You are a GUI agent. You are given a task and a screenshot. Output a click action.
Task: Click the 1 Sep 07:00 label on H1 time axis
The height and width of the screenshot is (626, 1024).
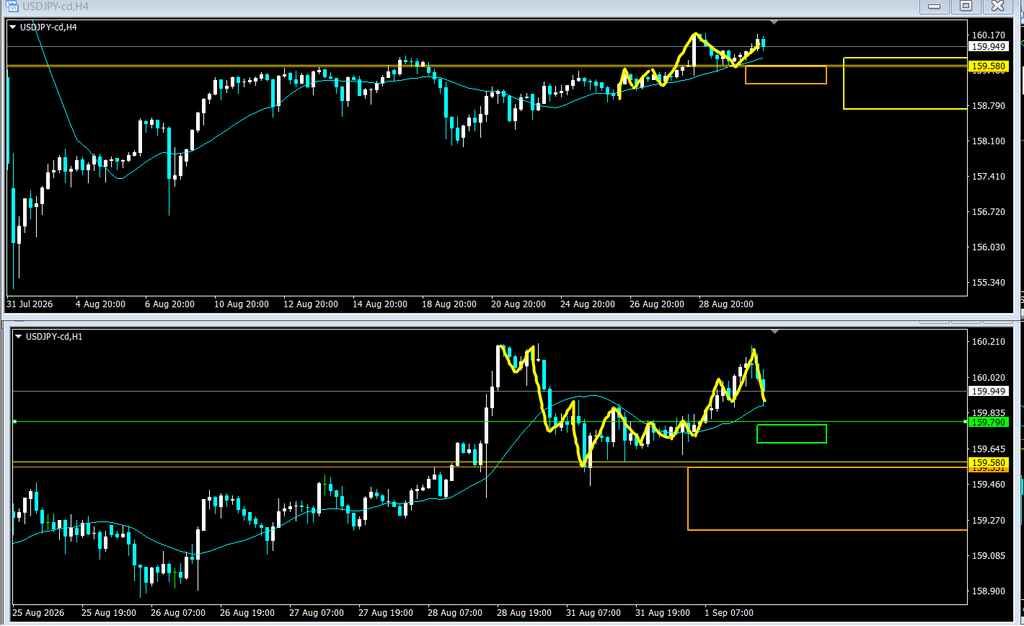(729, 613)
